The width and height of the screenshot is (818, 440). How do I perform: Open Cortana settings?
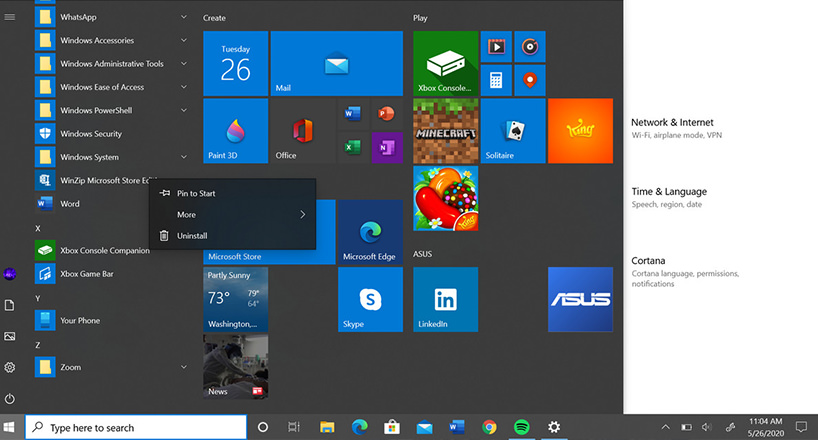[685, 271]
